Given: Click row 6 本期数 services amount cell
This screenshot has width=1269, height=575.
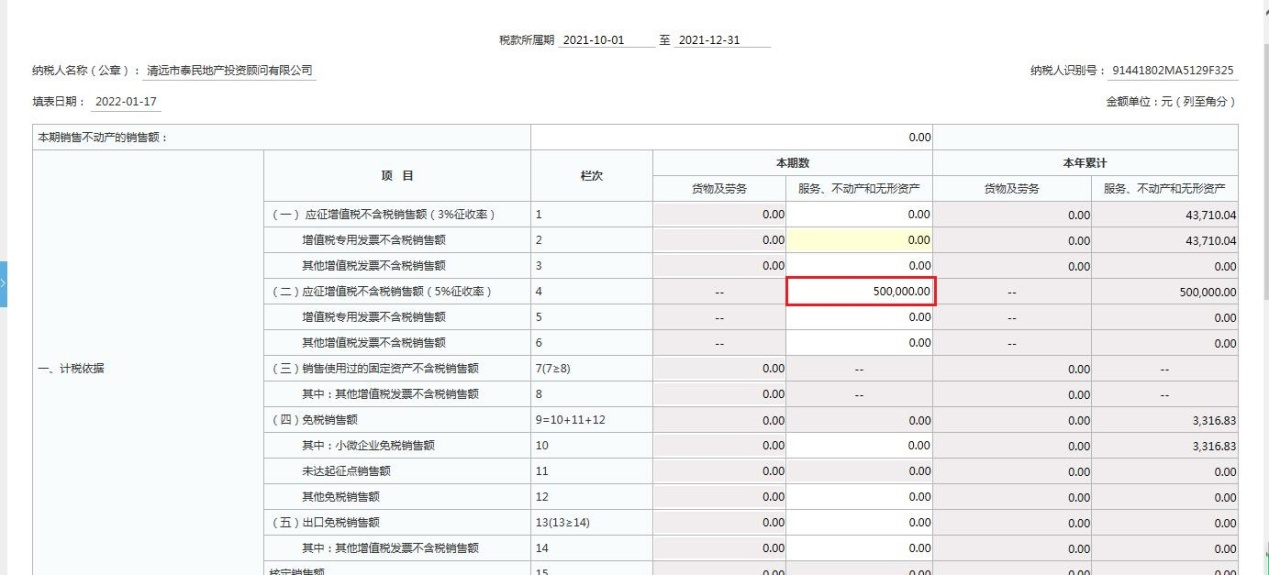Looking at the screenshot, I should pyautogui.click(x=860, y=343).
